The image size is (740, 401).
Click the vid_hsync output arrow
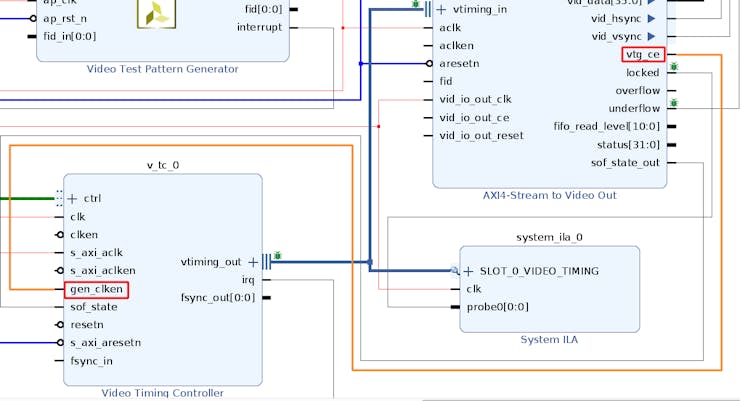(651, 18)
